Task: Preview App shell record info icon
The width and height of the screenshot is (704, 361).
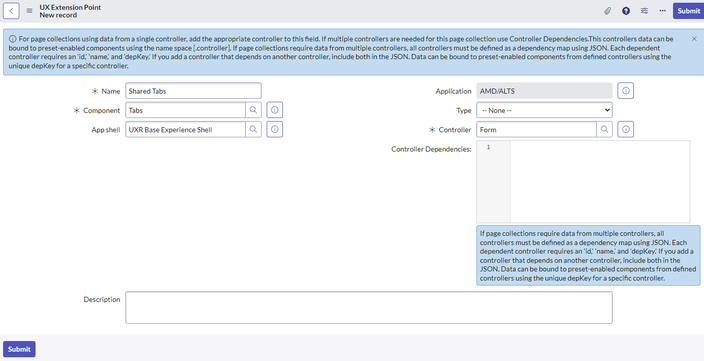Action: (275, 129)
